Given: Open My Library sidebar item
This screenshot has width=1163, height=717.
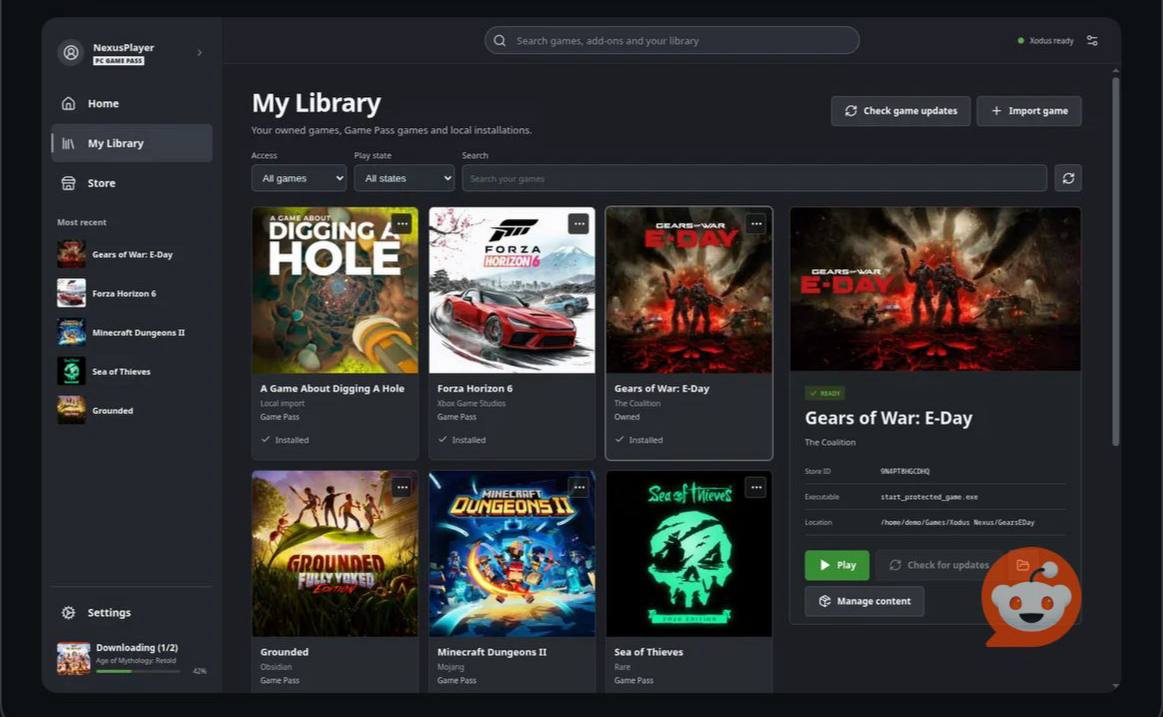Looking at the screenshot, I should pos(131,143).
